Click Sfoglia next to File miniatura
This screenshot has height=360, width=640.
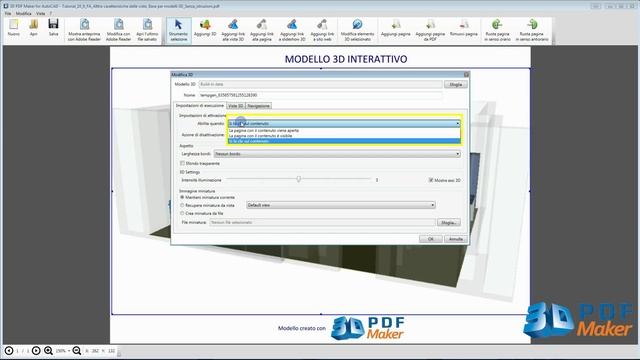point(449,222)
